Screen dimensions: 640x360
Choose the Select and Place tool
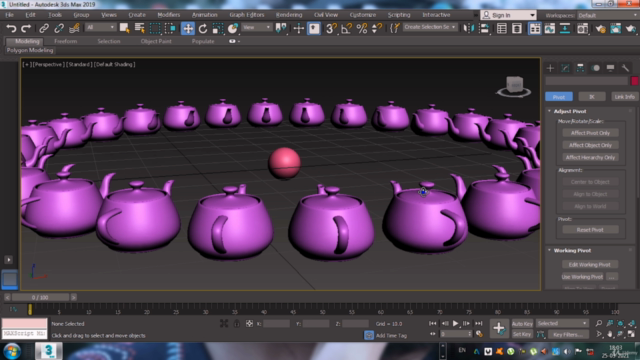[x=233, y=28]
